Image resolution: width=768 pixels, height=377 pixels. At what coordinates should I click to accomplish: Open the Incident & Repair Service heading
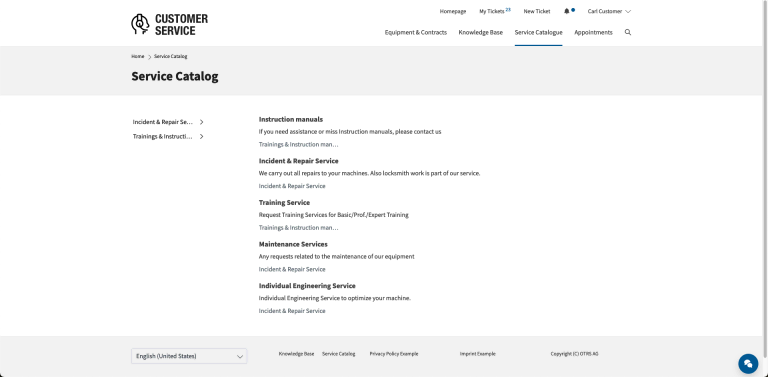coord(298,161)
